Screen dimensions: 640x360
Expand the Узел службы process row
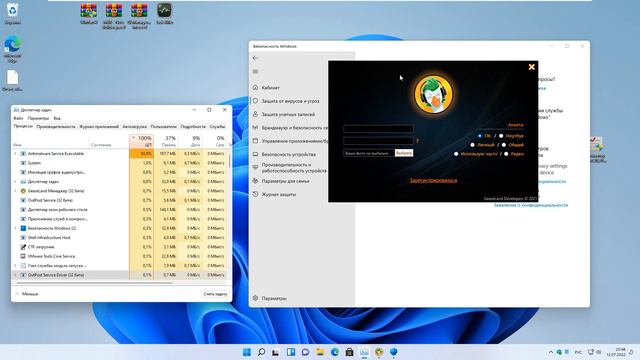pyautogui.click(x=16, y=266)
